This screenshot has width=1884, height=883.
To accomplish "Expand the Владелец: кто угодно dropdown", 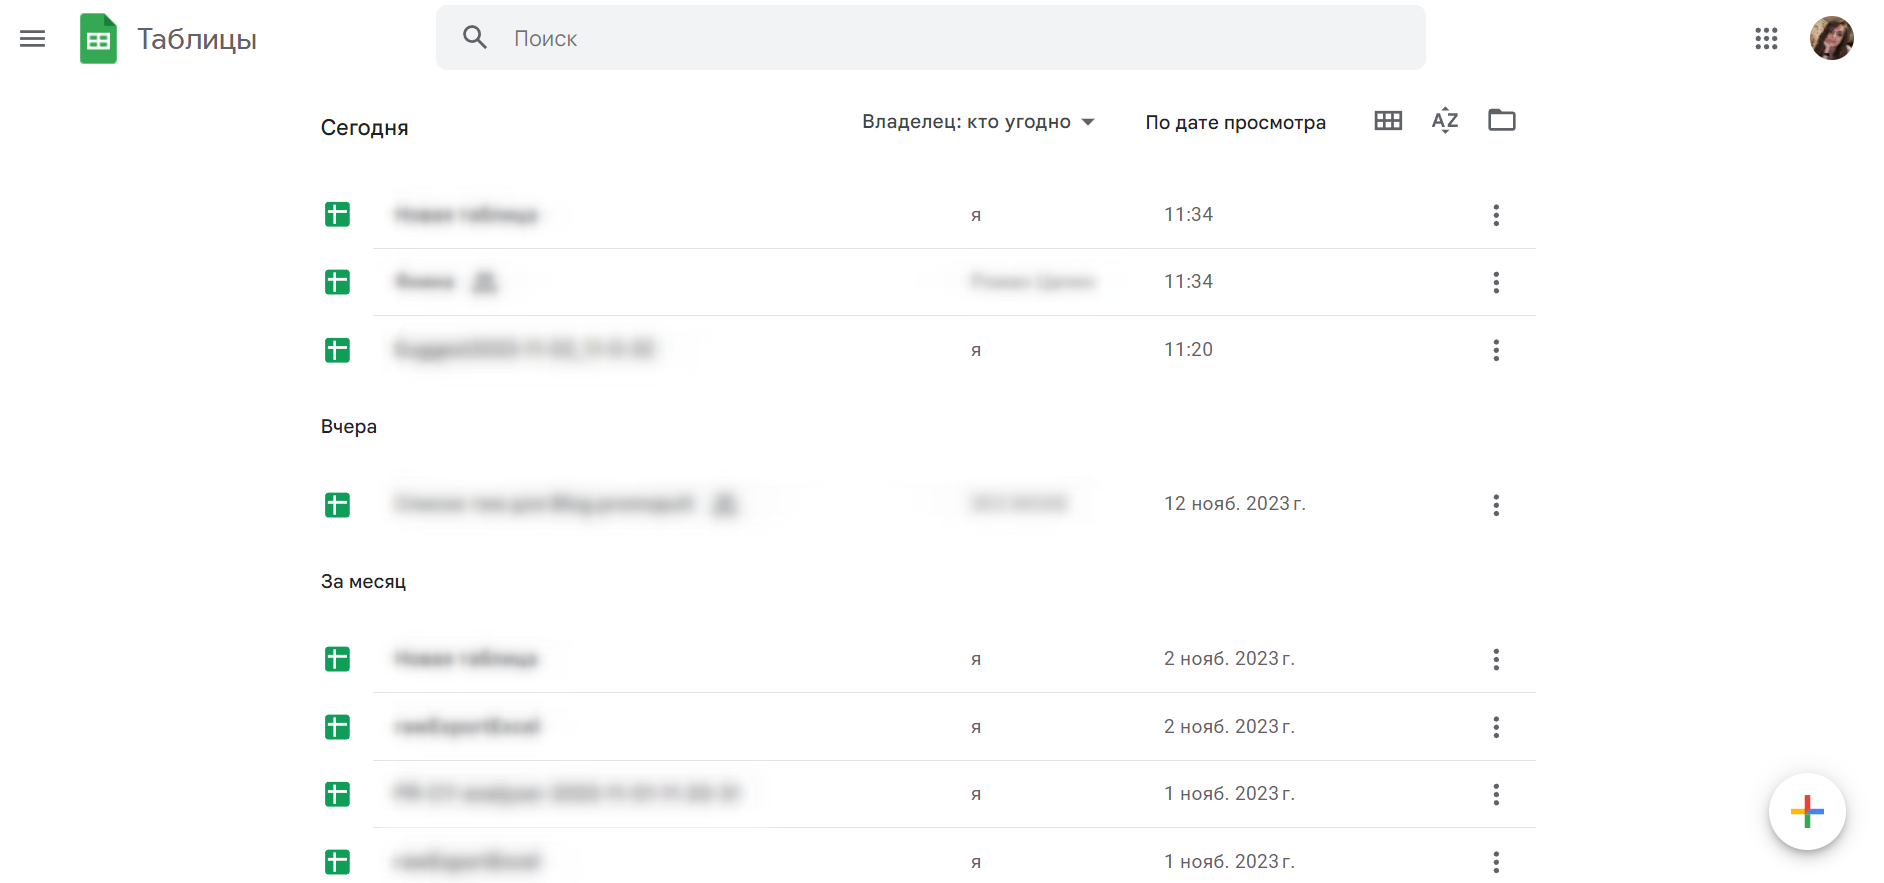I will [978, 122].
